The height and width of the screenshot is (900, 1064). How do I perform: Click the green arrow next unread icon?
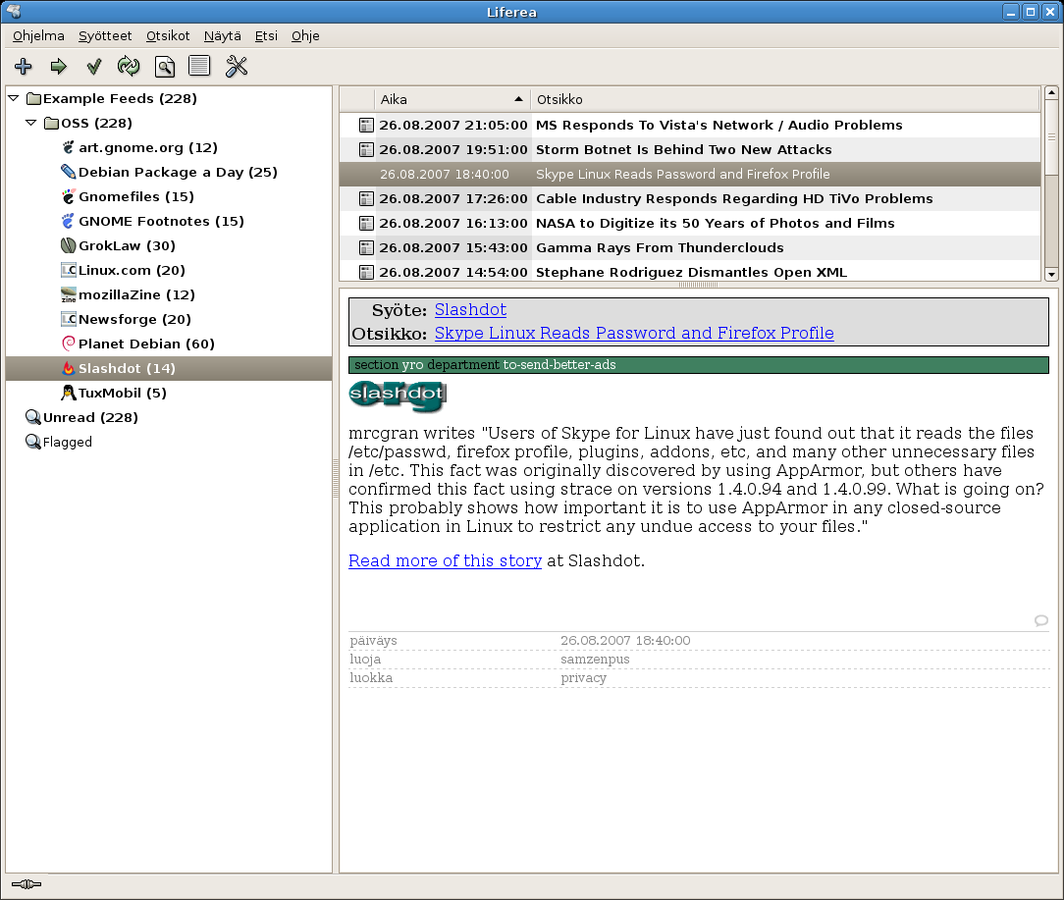[x=59, y=67]
